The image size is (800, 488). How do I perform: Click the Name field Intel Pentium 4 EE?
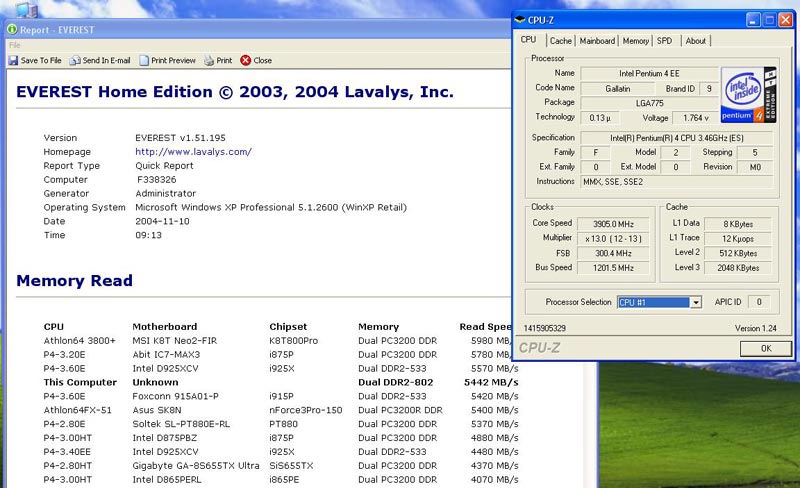tap(649, 74)
